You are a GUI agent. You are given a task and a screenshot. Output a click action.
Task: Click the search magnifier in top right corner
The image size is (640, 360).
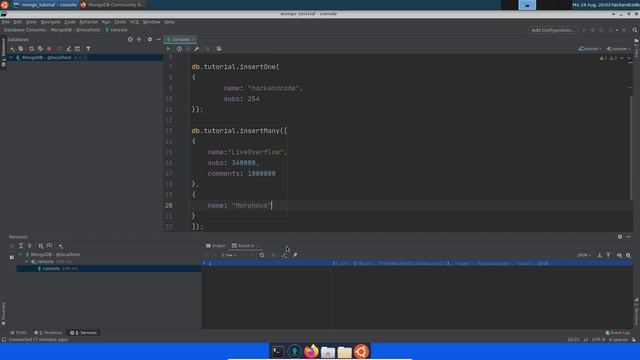[635, 30]
